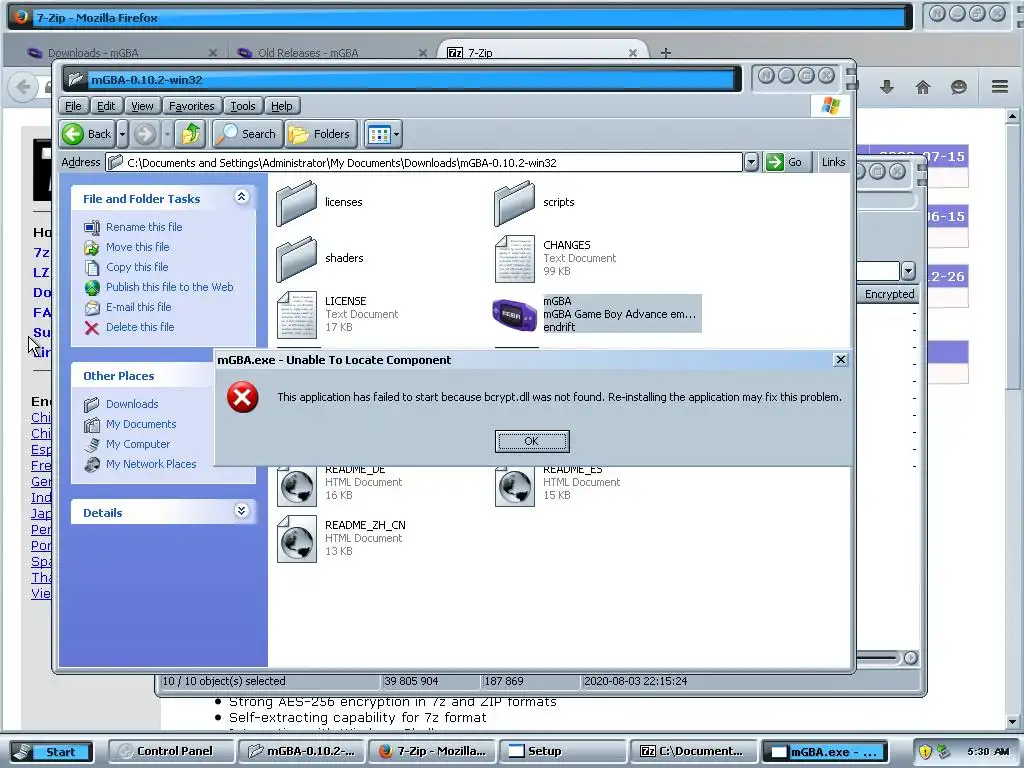Click the red error icon in dialog
Image resolution: width=1024 pixels, height=768 pixels.
242,398
